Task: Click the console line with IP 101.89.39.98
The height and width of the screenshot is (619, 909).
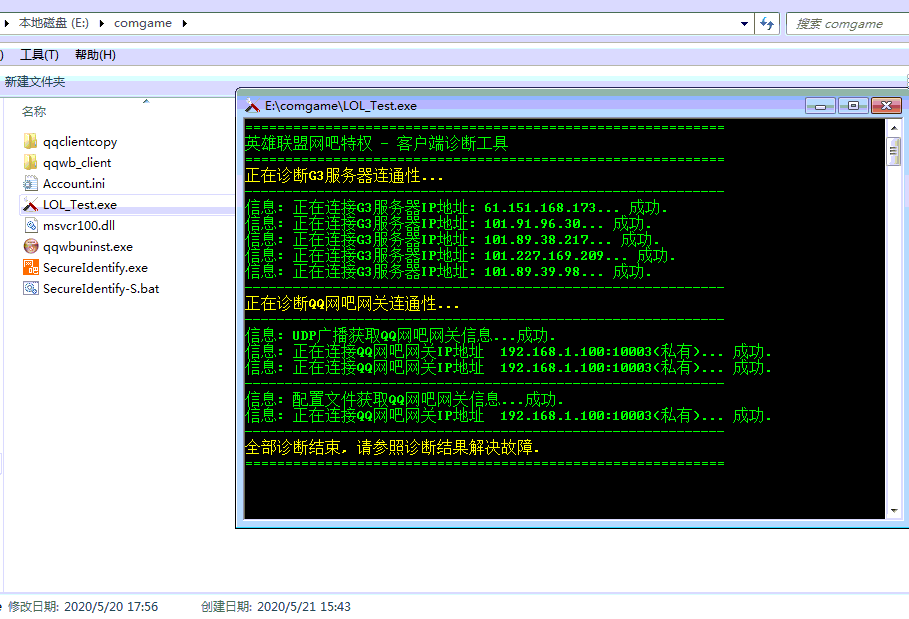Action: pos(449,271)
